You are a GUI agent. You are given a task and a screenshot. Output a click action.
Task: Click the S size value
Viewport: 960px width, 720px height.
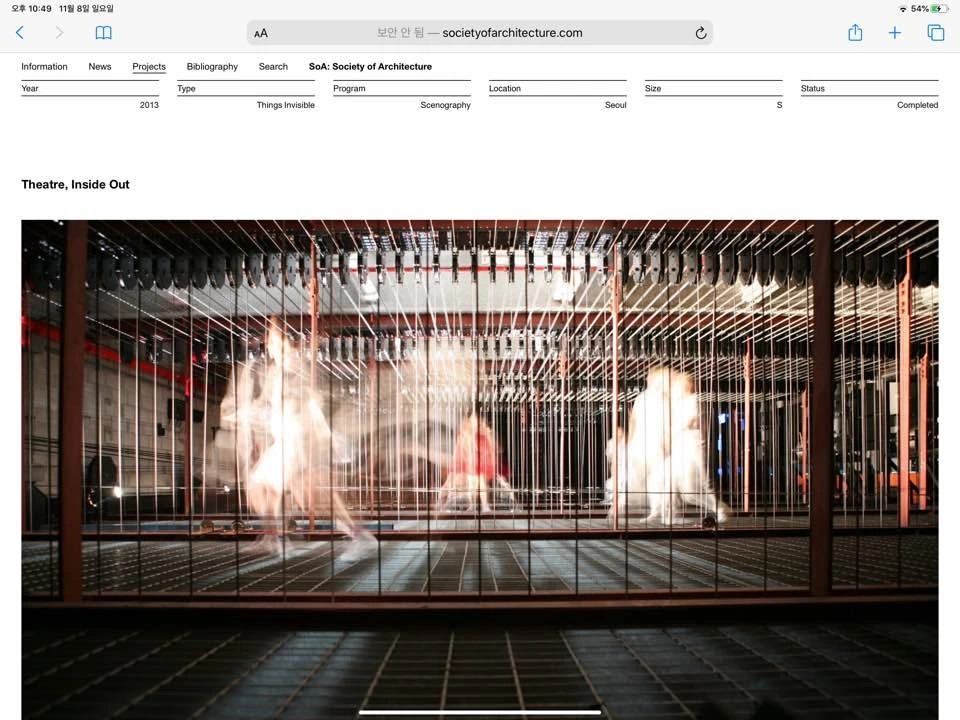pyautogui.click(x=779, y=105)
